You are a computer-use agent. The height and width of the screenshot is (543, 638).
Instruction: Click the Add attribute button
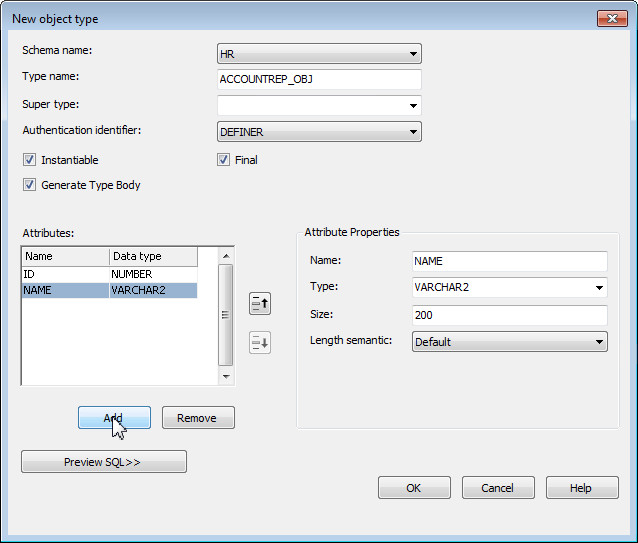(114, 418)
